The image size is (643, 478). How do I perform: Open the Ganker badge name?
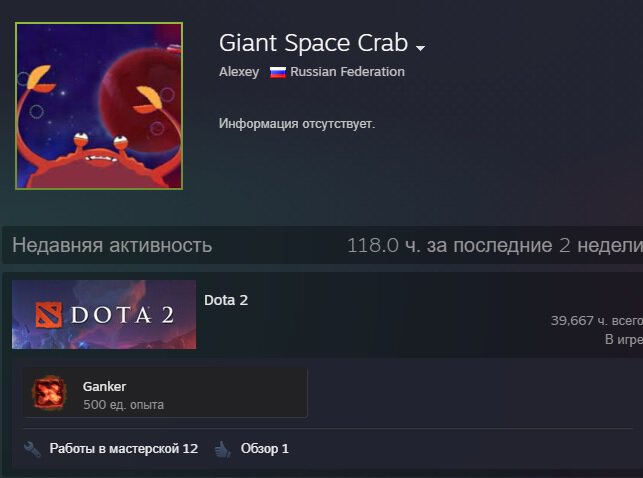point(104,387)
